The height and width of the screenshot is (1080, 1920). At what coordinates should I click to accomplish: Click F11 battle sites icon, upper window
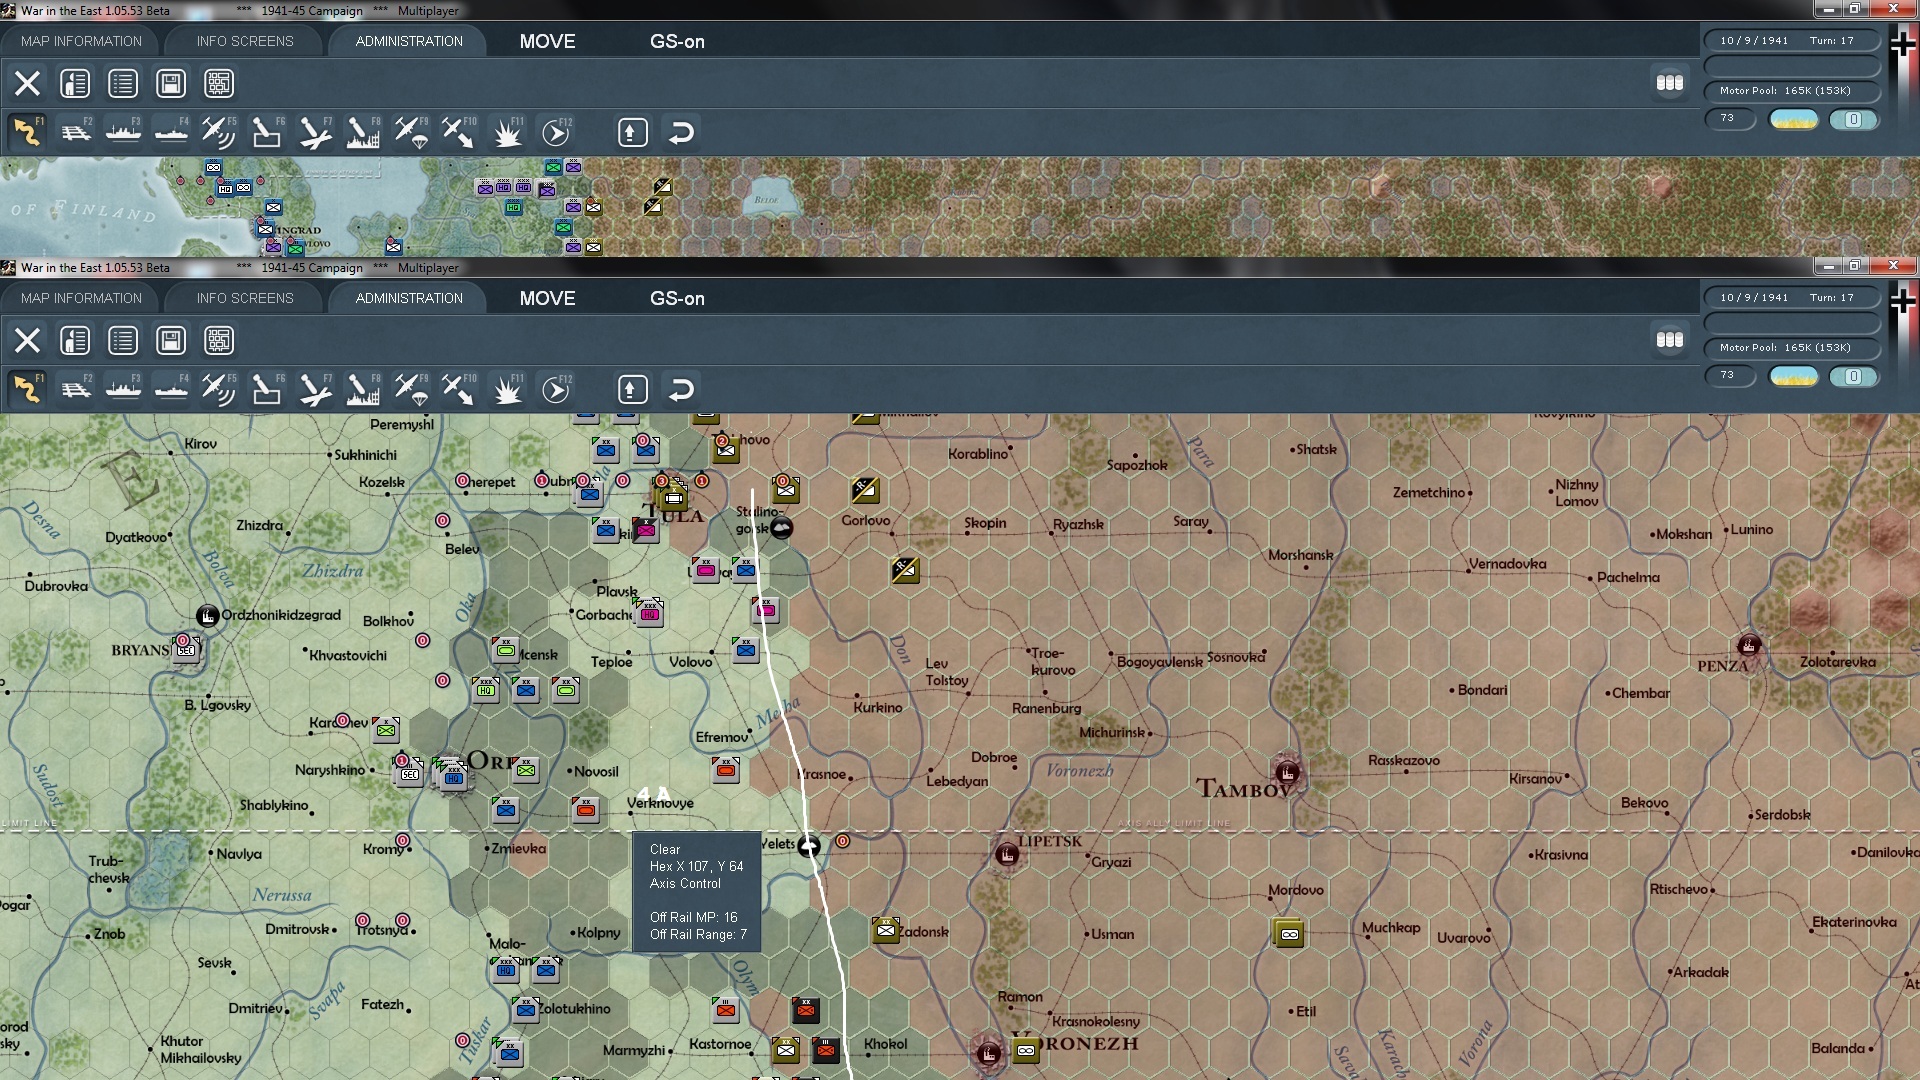(507, 132)
